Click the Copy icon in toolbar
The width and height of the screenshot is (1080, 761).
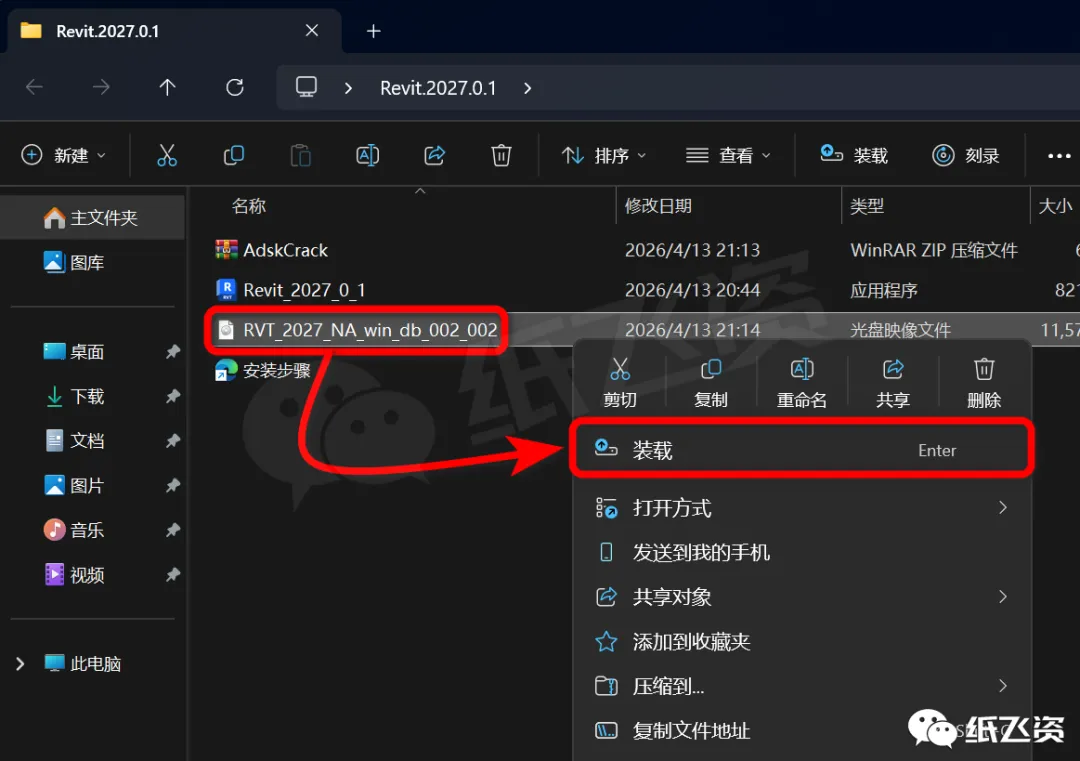point(233,156)
